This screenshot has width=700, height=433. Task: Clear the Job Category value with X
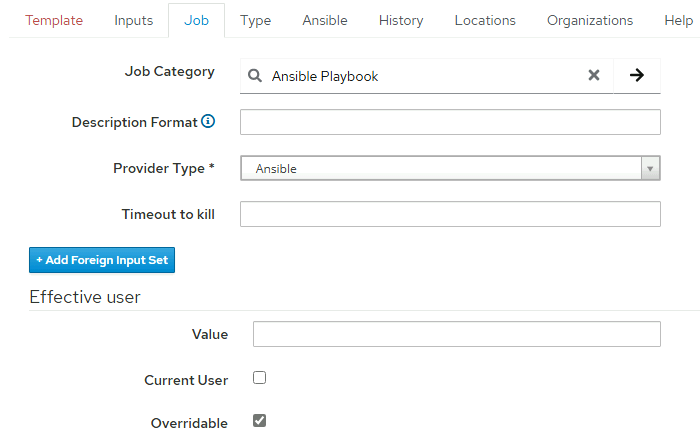[x=594, y=75]
